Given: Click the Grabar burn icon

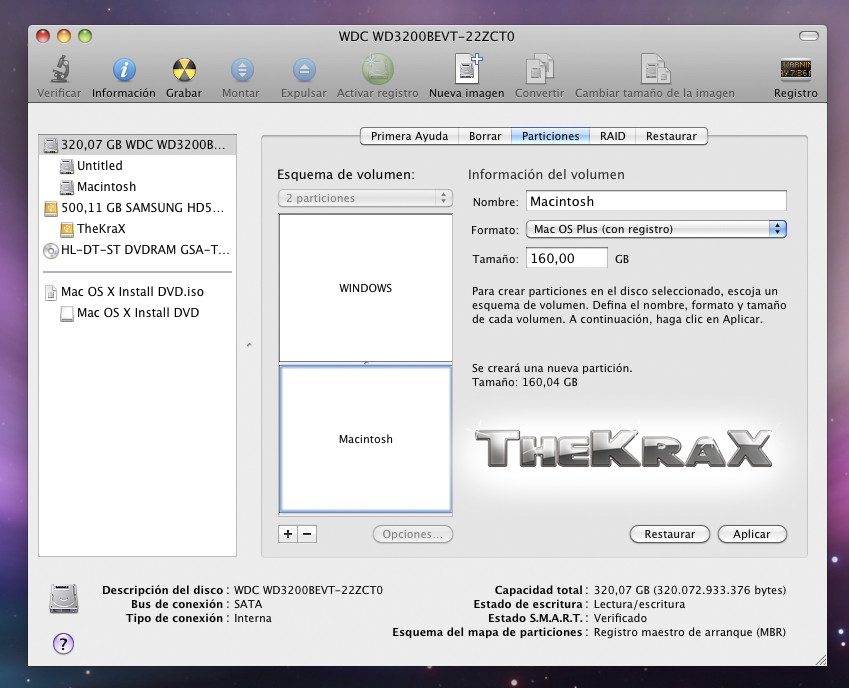Looking at the screenshot, I should [x=184, y=70].
